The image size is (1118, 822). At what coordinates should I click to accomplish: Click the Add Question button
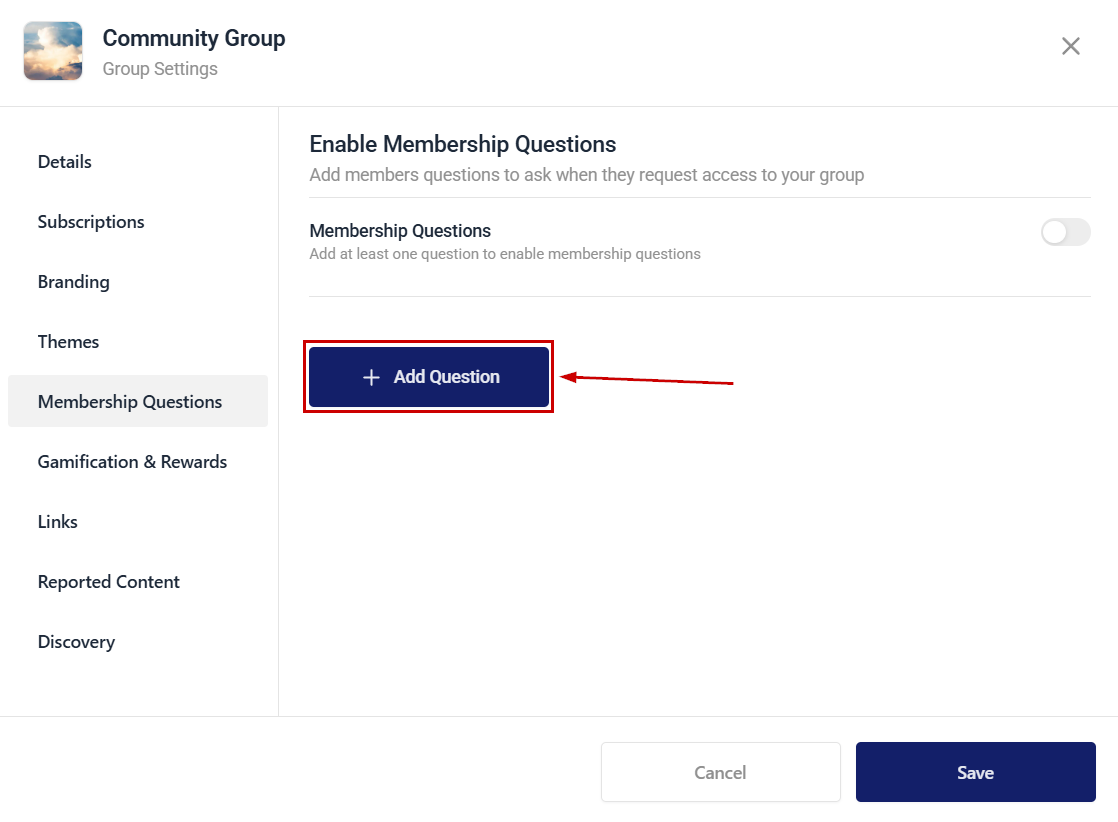[429, 377]
